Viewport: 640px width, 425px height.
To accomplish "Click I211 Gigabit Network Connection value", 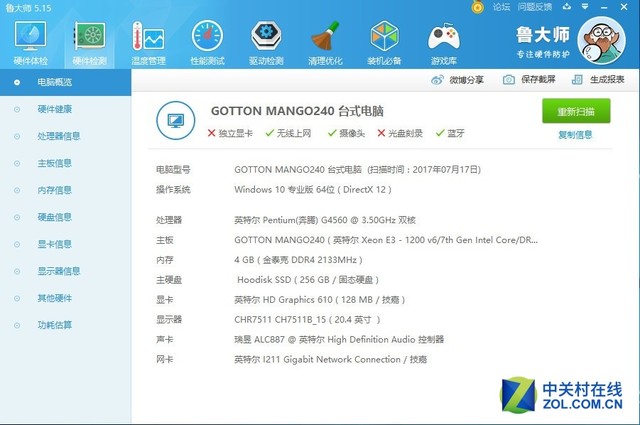I will pos(331,360).
